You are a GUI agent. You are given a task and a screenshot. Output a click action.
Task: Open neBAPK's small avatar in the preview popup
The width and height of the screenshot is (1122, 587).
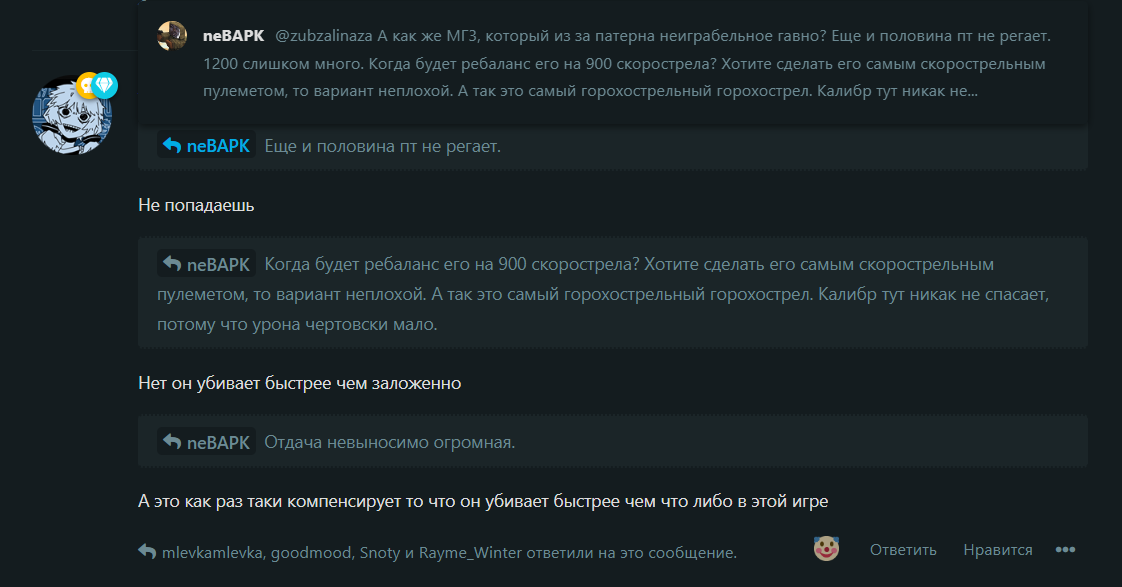point(172,36)
